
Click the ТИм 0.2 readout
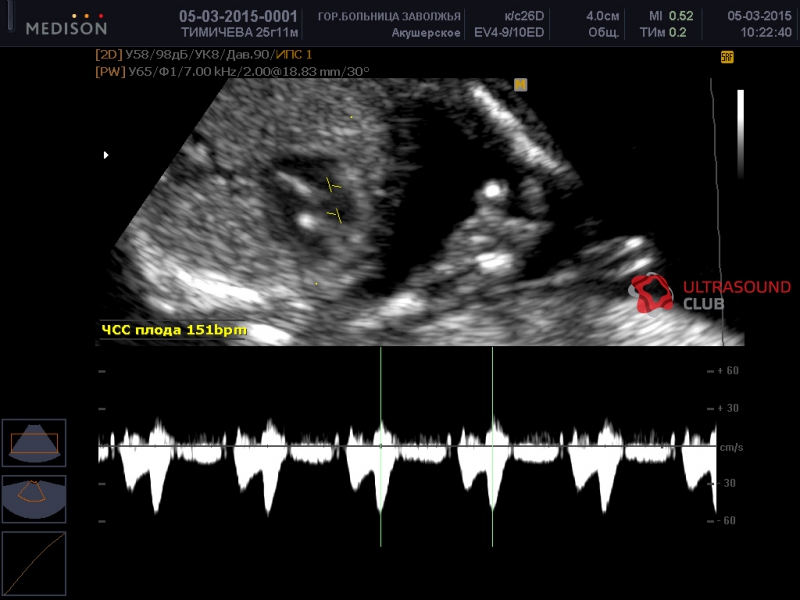pos(663,33)
